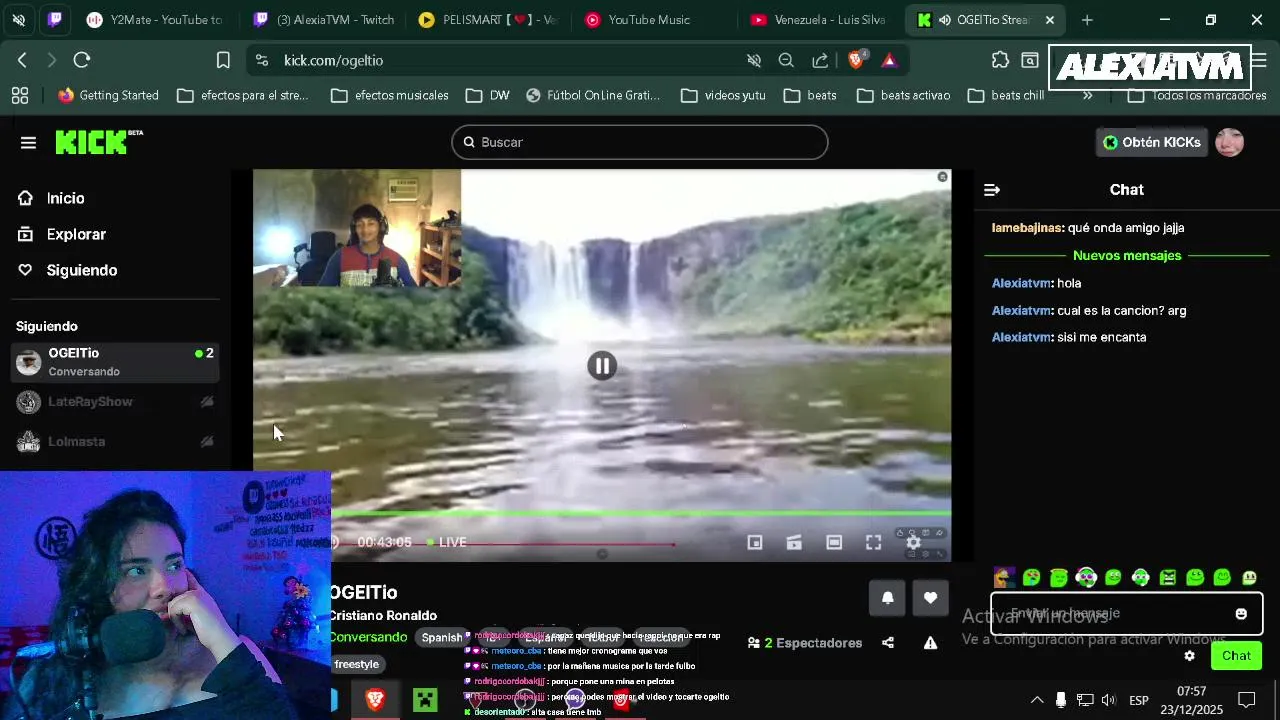The image size is (1280, 720).
Task: Collapse the chat panel
Action: pos(992,190)
